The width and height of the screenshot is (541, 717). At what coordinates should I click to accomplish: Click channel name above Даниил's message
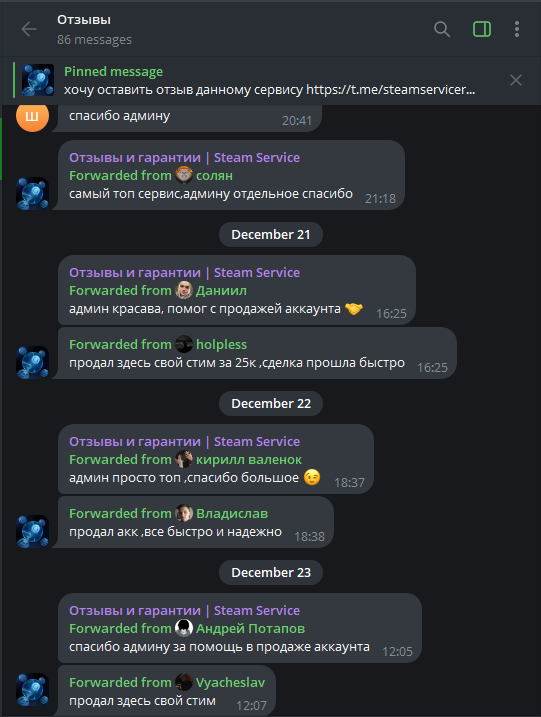point(184,273)
